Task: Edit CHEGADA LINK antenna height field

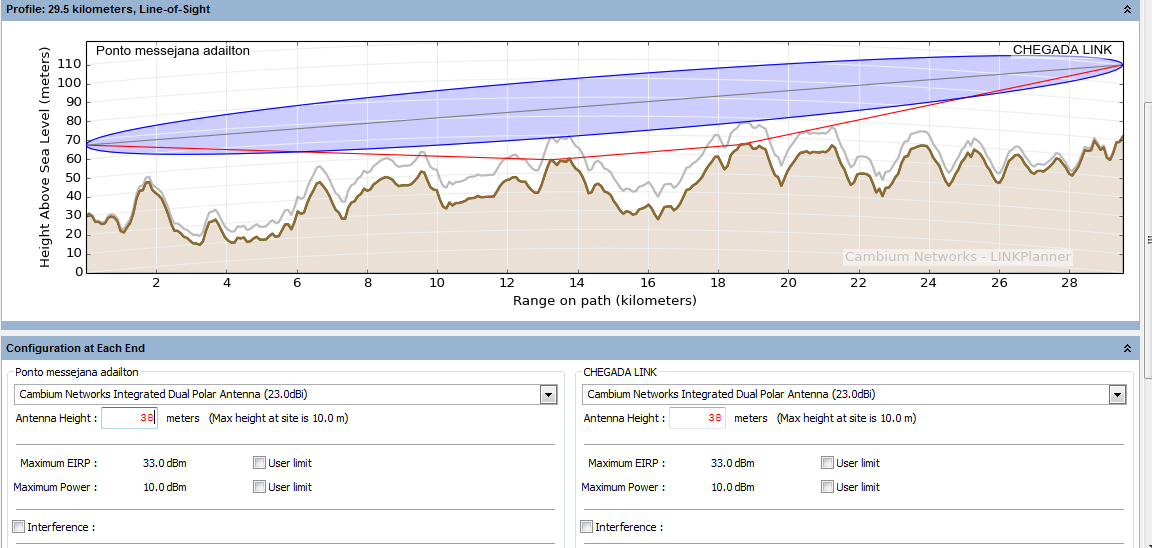Action: click(x=697, y=418)
